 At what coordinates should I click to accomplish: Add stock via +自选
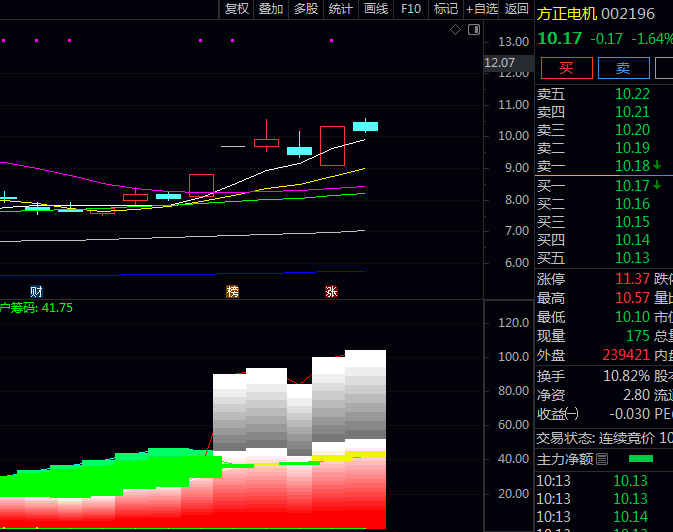482,9
